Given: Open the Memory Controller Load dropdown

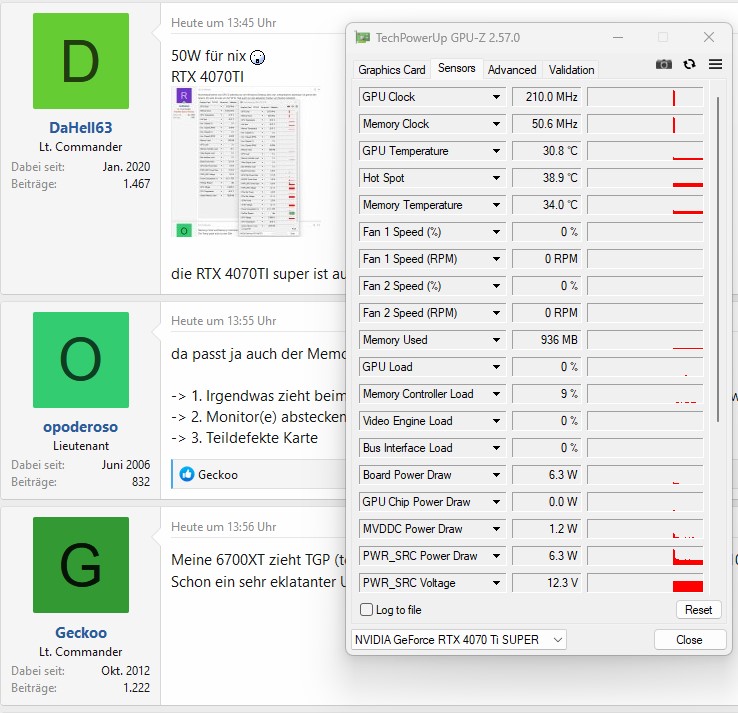Looking at the screenshot, I should tap(496, 394).
